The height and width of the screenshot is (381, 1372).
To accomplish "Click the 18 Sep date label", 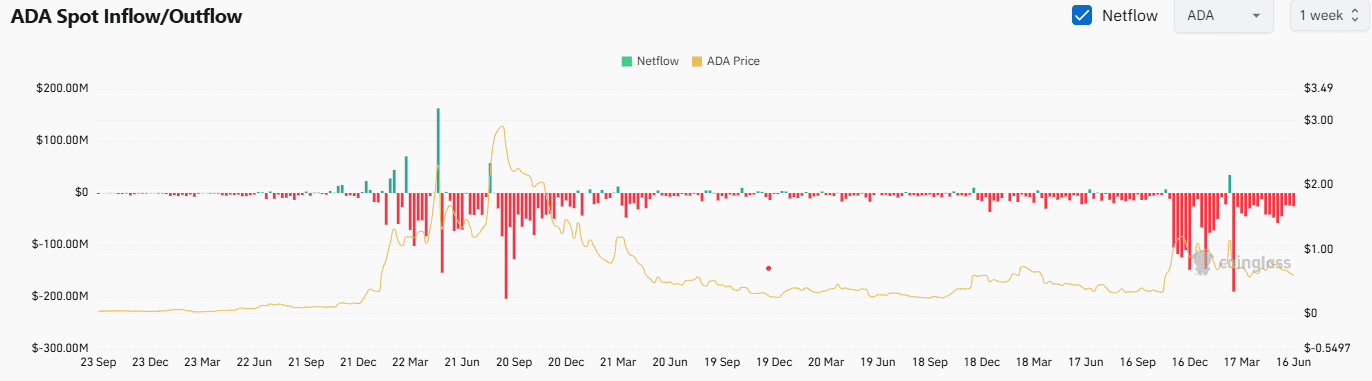I will tap(930, 363).
